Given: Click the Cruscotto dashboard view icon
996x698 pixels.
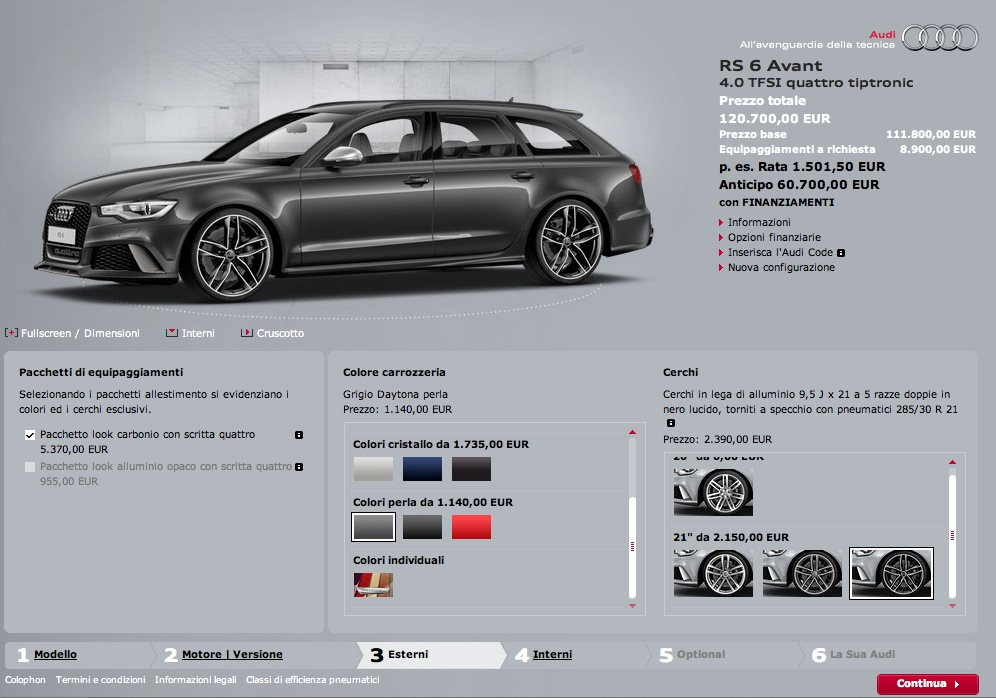Looking at the screenshot, I should point(246,333).
